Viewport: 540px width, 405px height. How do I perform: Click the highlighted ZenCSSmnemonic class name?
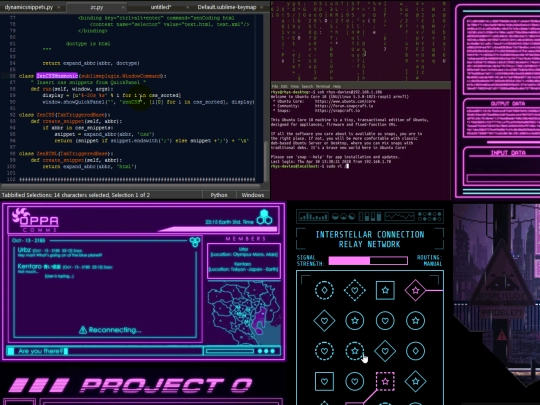pyautogui.click(x=57, y=76)
